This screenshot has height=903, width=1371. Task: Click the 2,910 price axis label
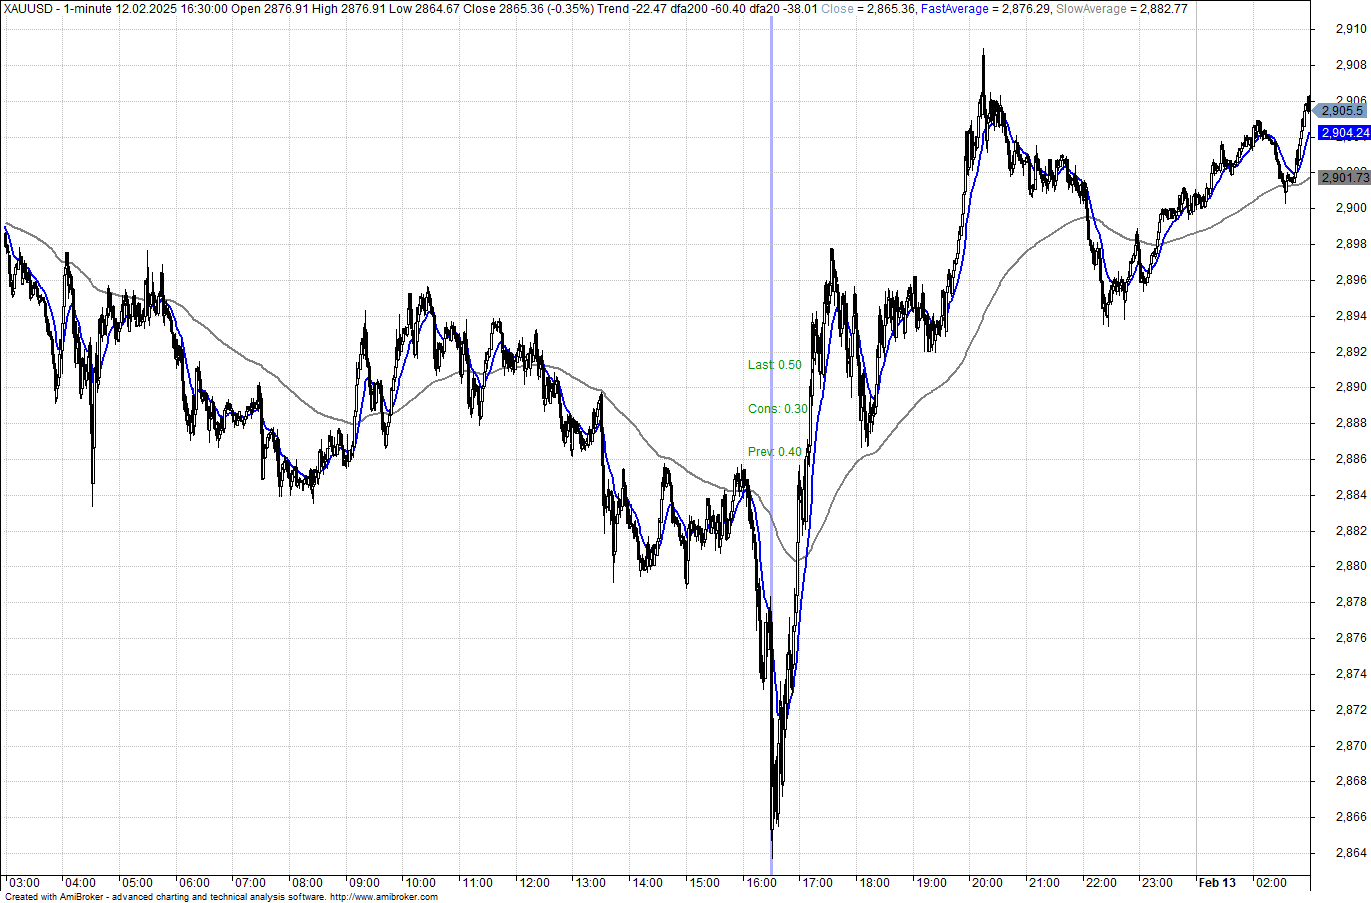click(x=1350, y=29)
